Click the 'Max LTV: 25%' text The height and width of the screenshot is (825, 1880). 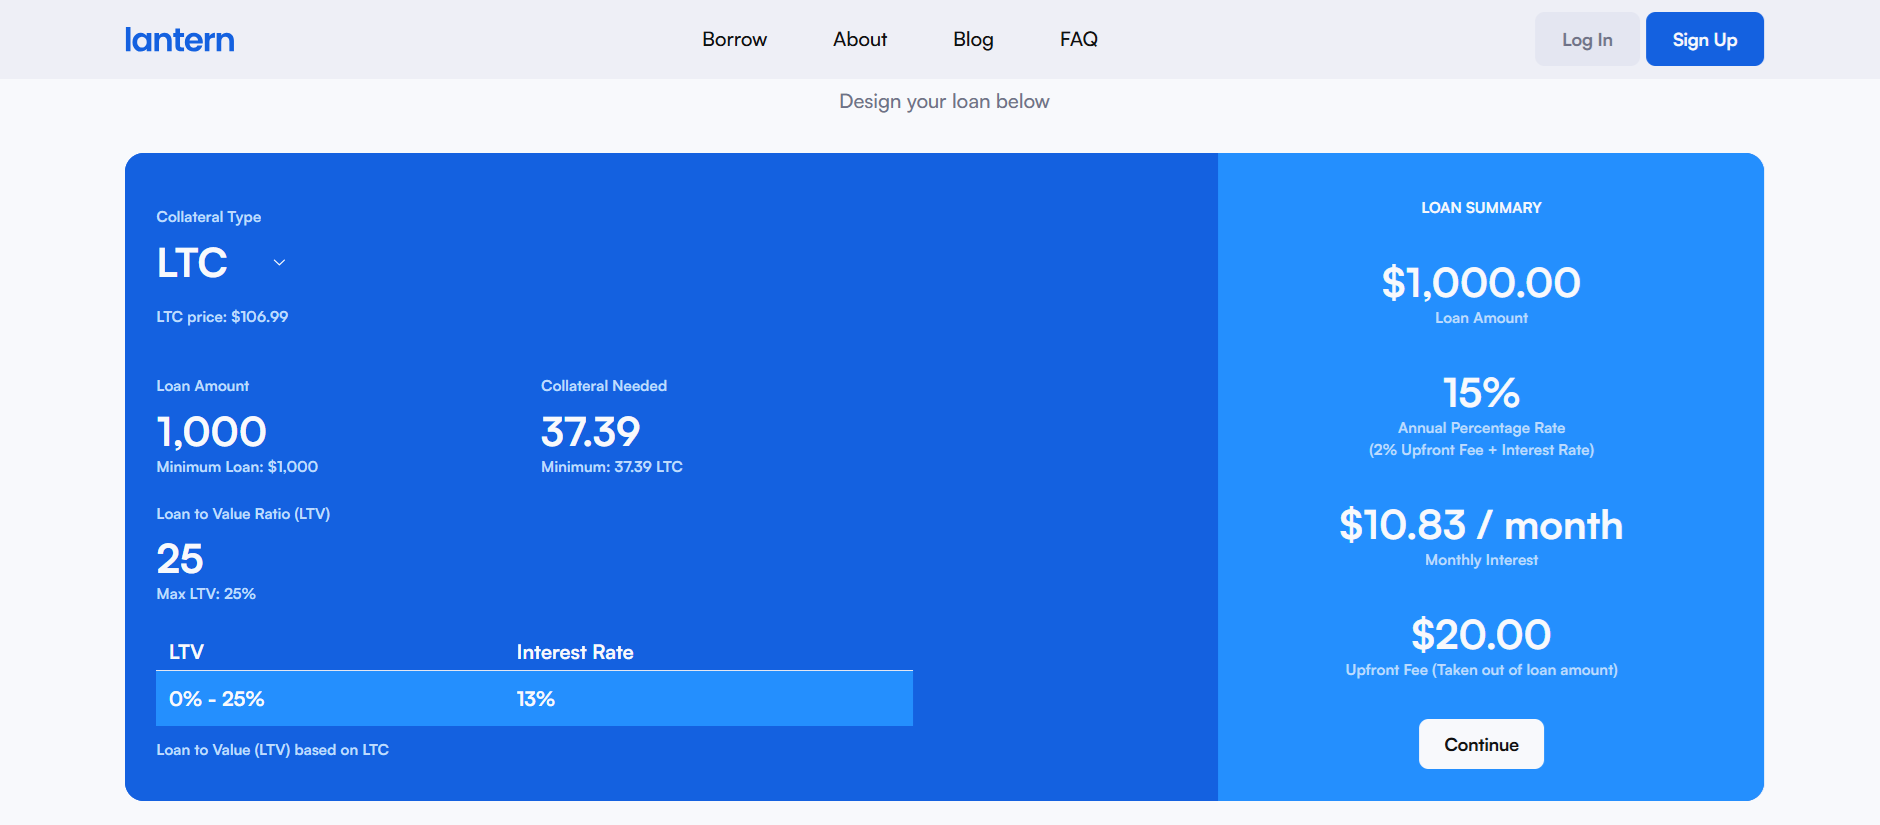coord(206,594)
